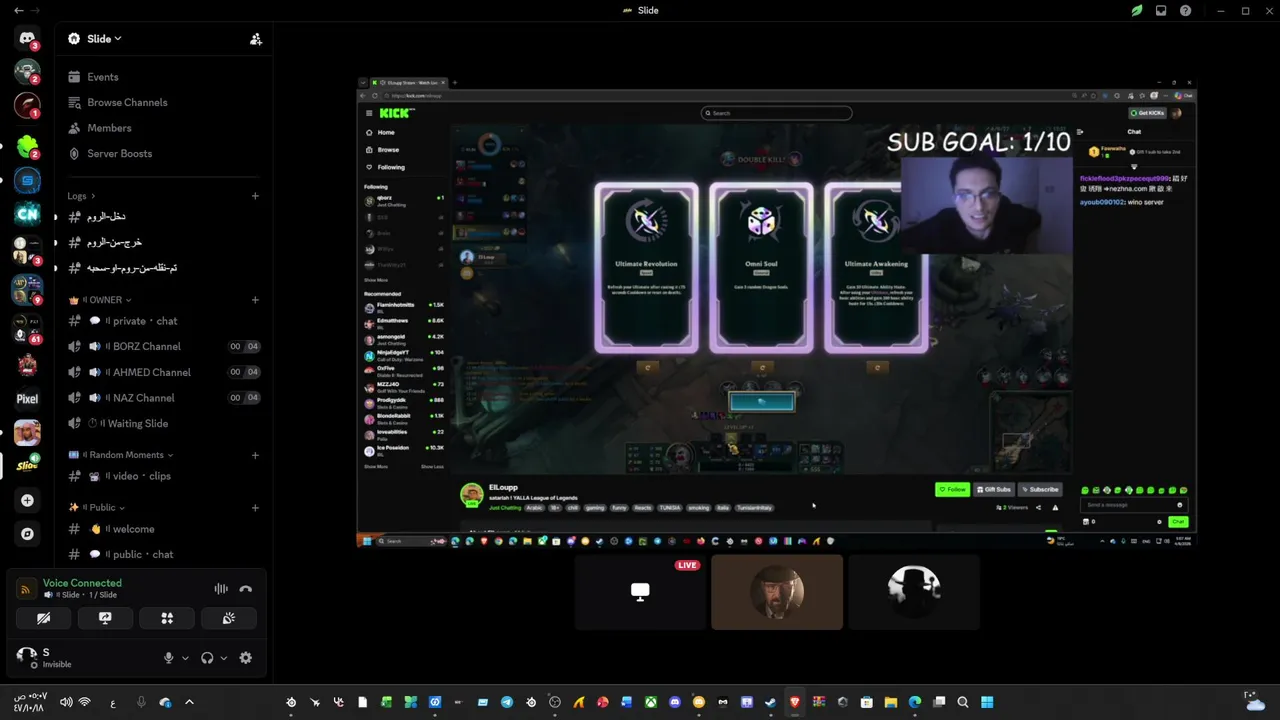
Task: Open Windows Start button on taskbar
Action: pyautogui.click(x=987, y=702)
